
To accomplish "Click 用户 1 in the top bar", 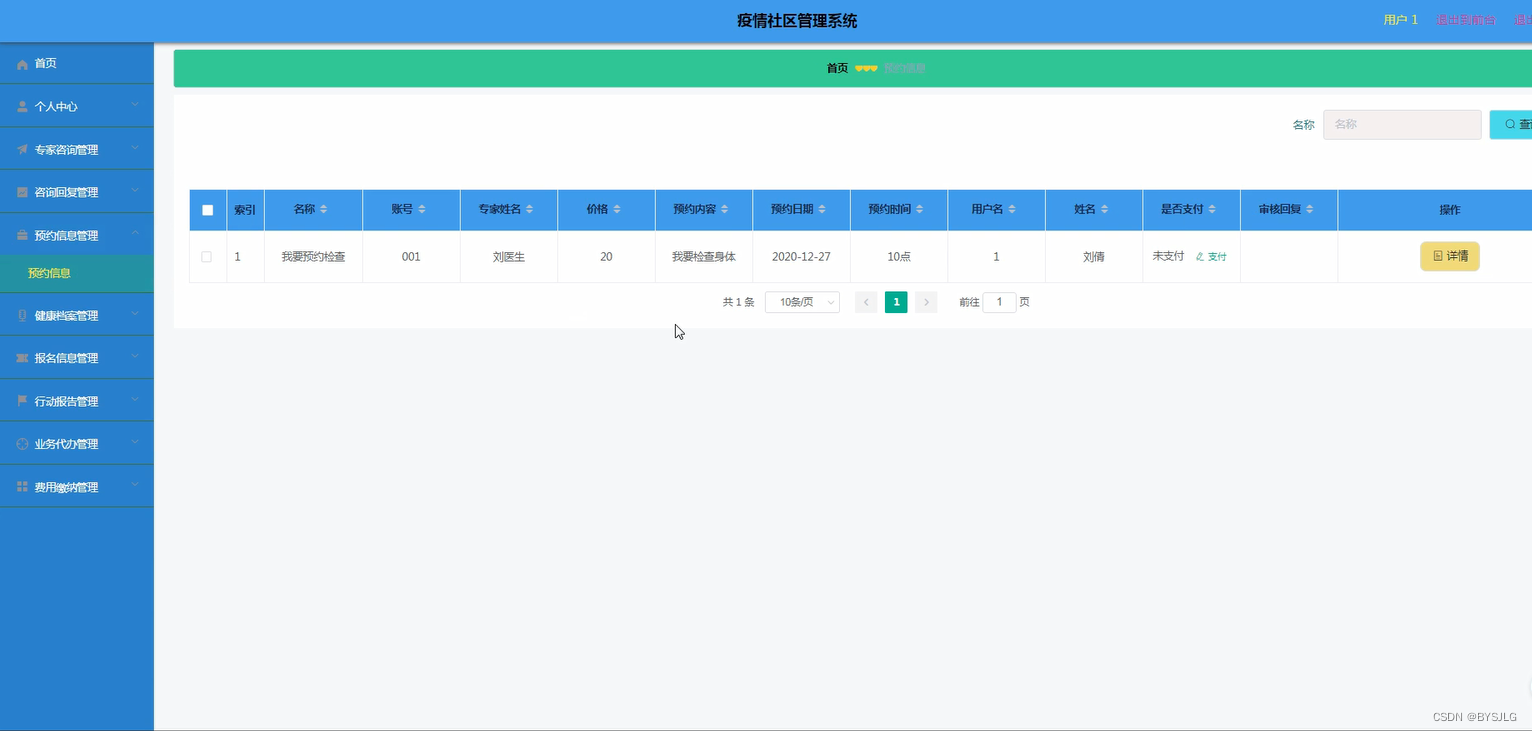I will tap(1401, 20).
